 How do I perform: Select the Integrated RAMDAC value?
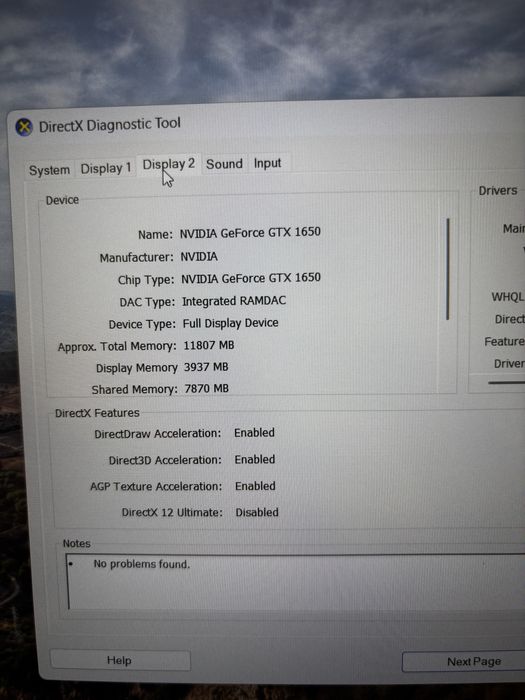pyautogui.click(x=234, y=301)
